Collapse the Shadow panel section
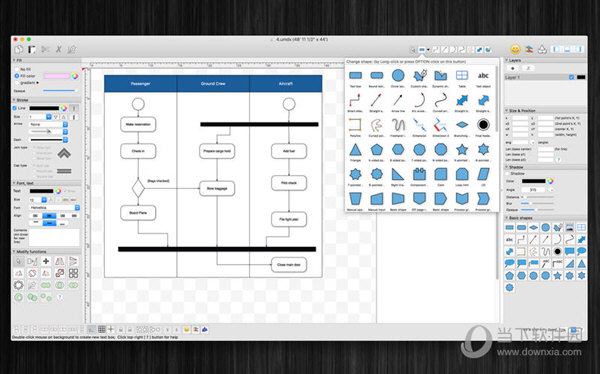Image resolution: width=600 pixels, height=374 pixels. point(507,167)
